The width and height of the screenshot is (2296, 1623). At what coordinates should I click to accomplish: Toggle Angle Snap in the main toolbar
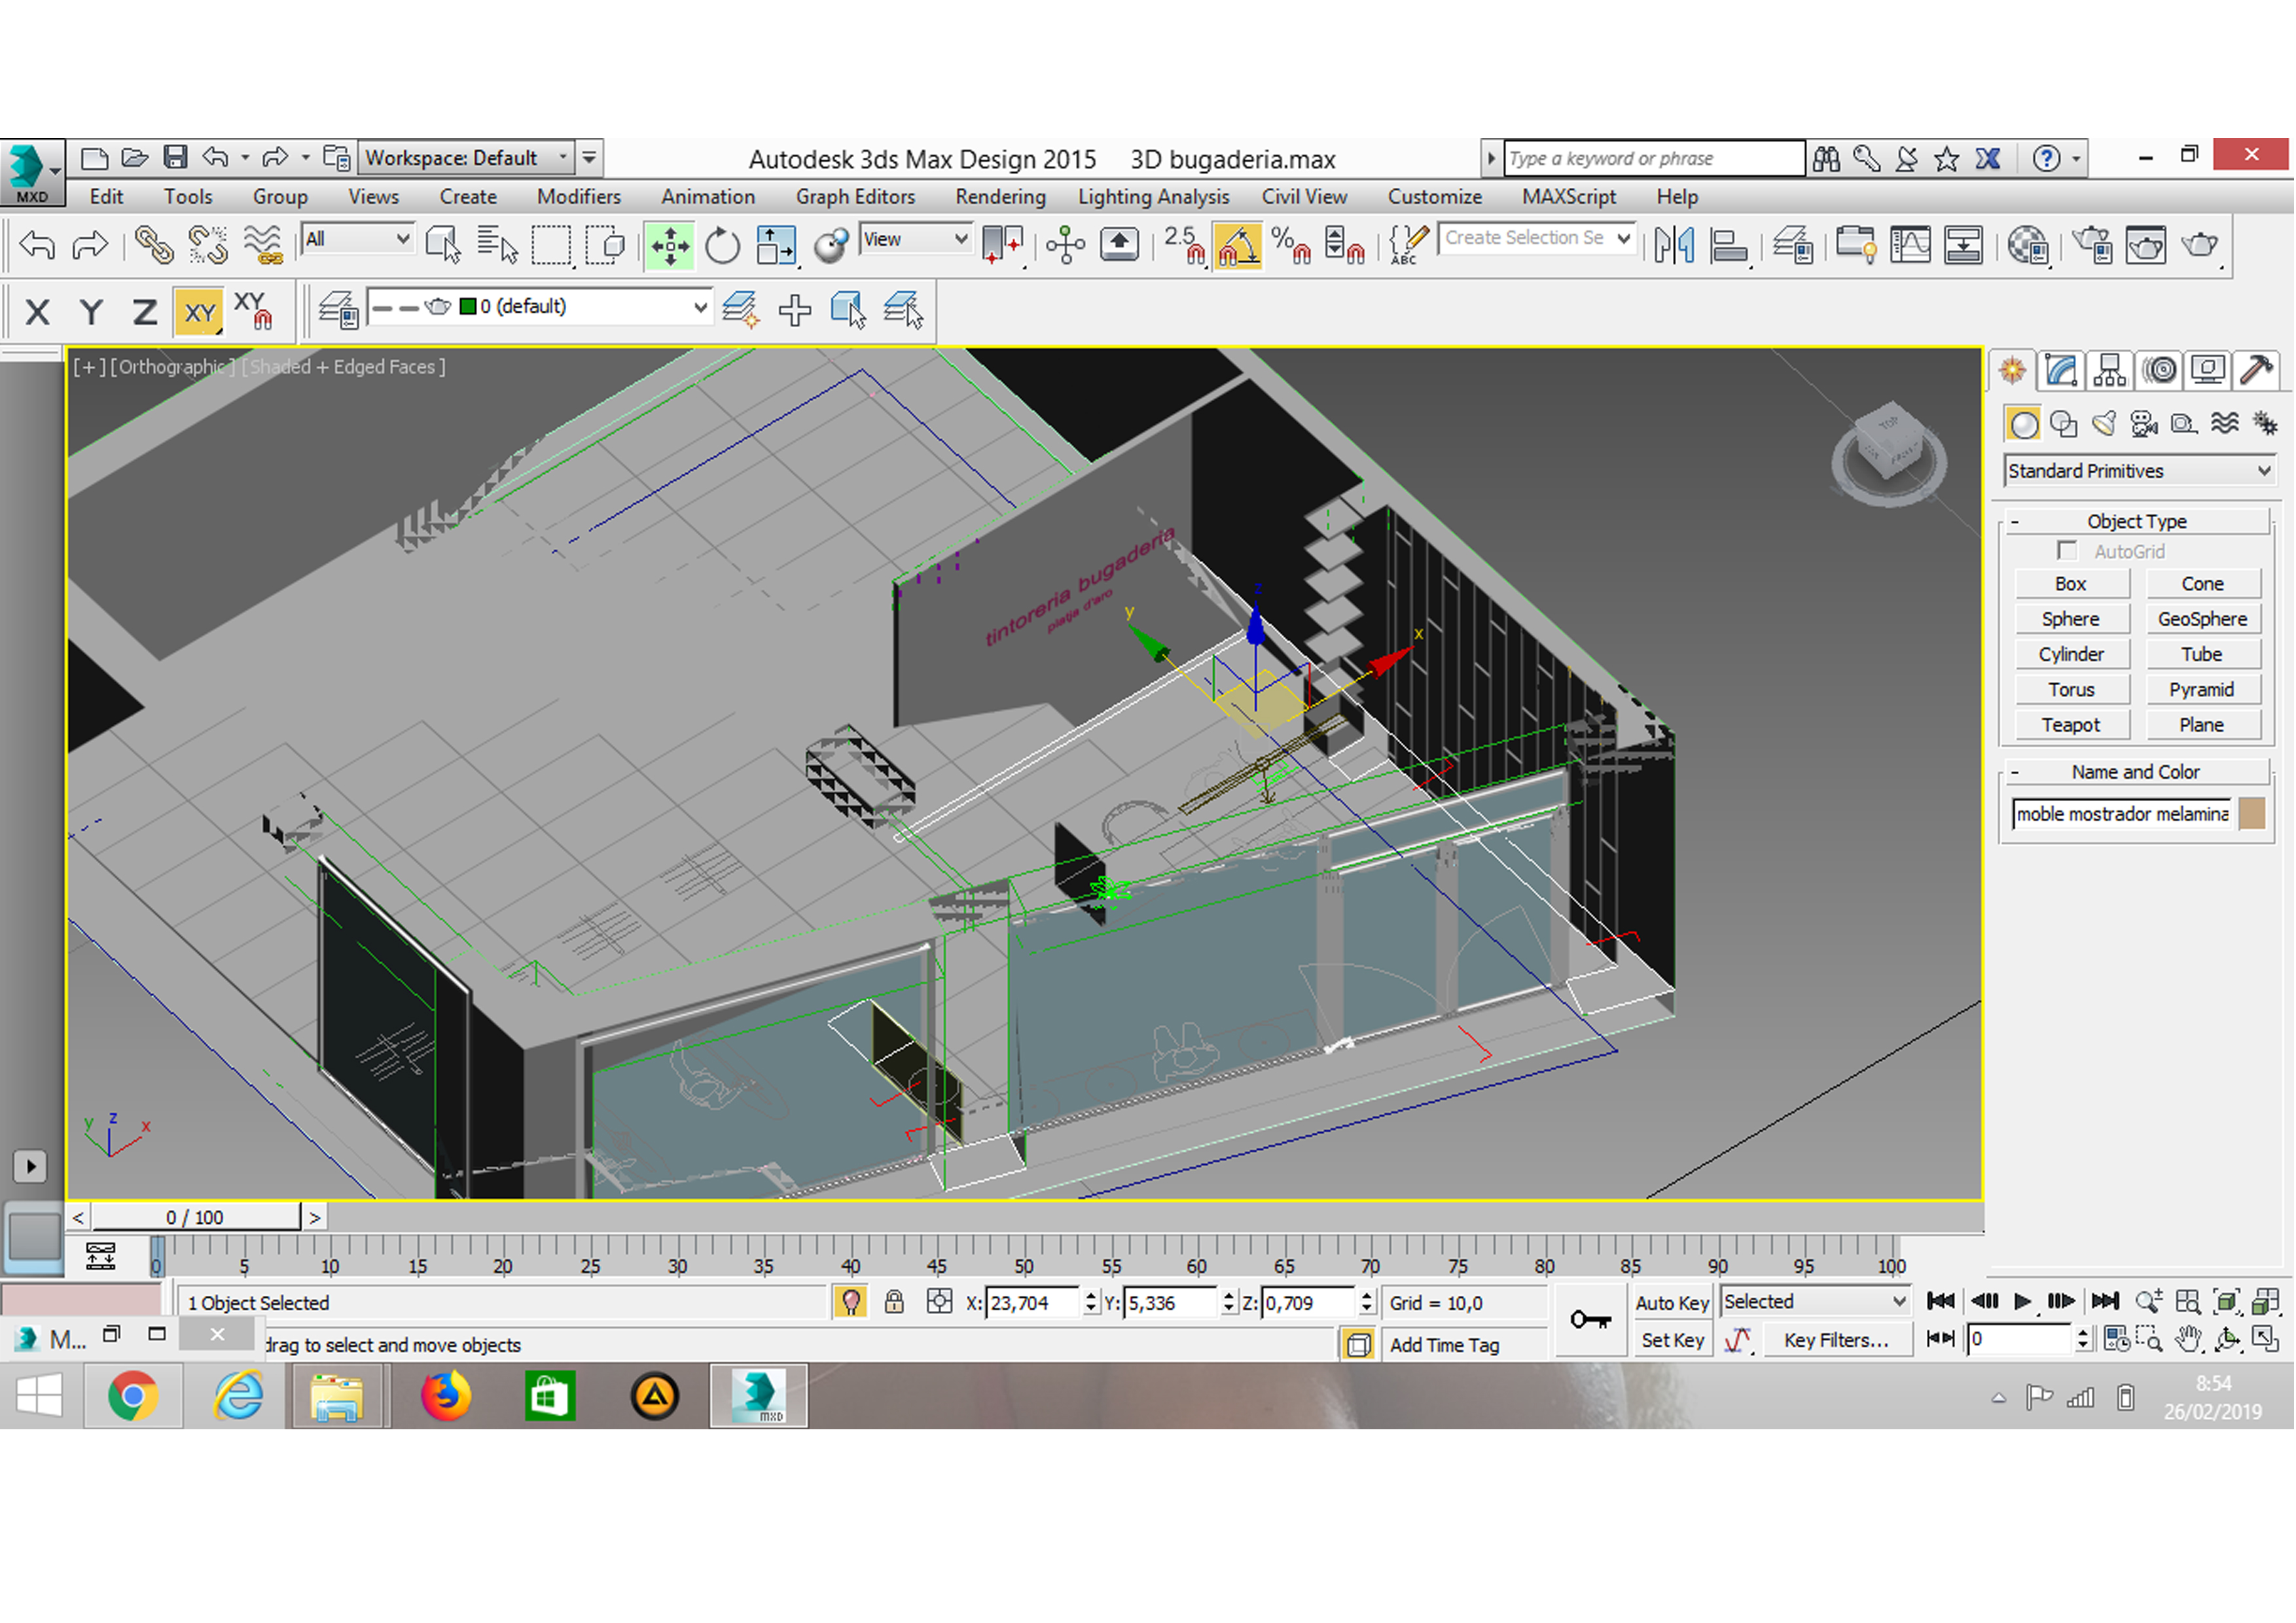pos(1237,246)
